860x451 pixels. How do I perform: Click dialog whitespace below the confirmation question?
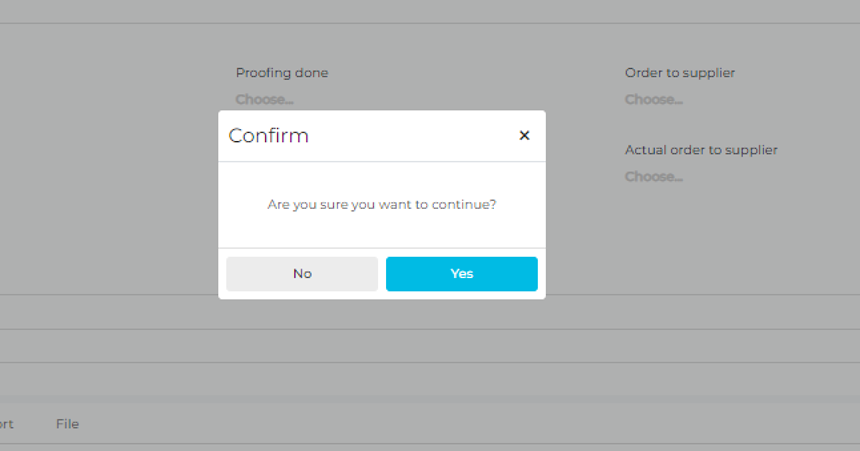[x=382, y=232]
